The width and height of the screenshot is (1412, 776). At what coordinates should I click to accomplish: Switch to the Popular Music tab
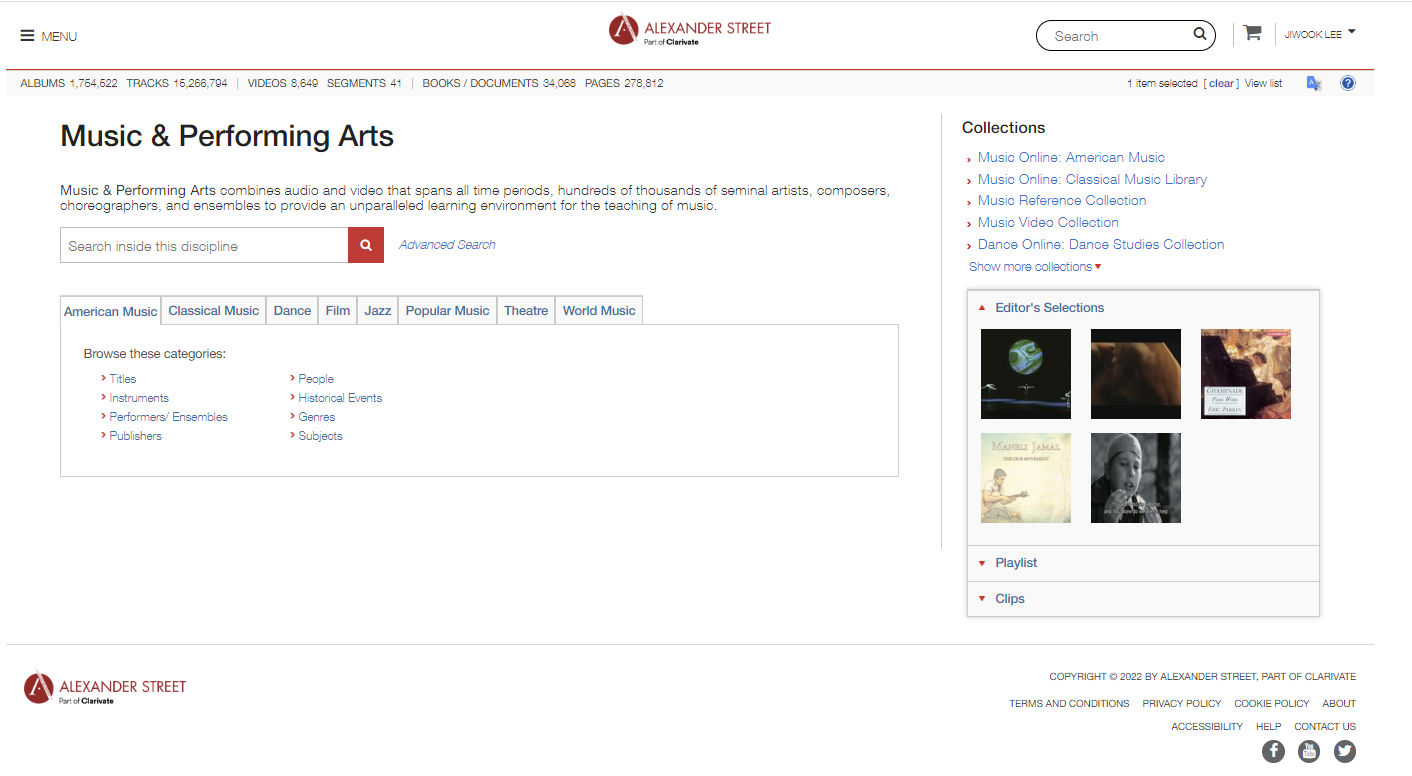[447, 311]
